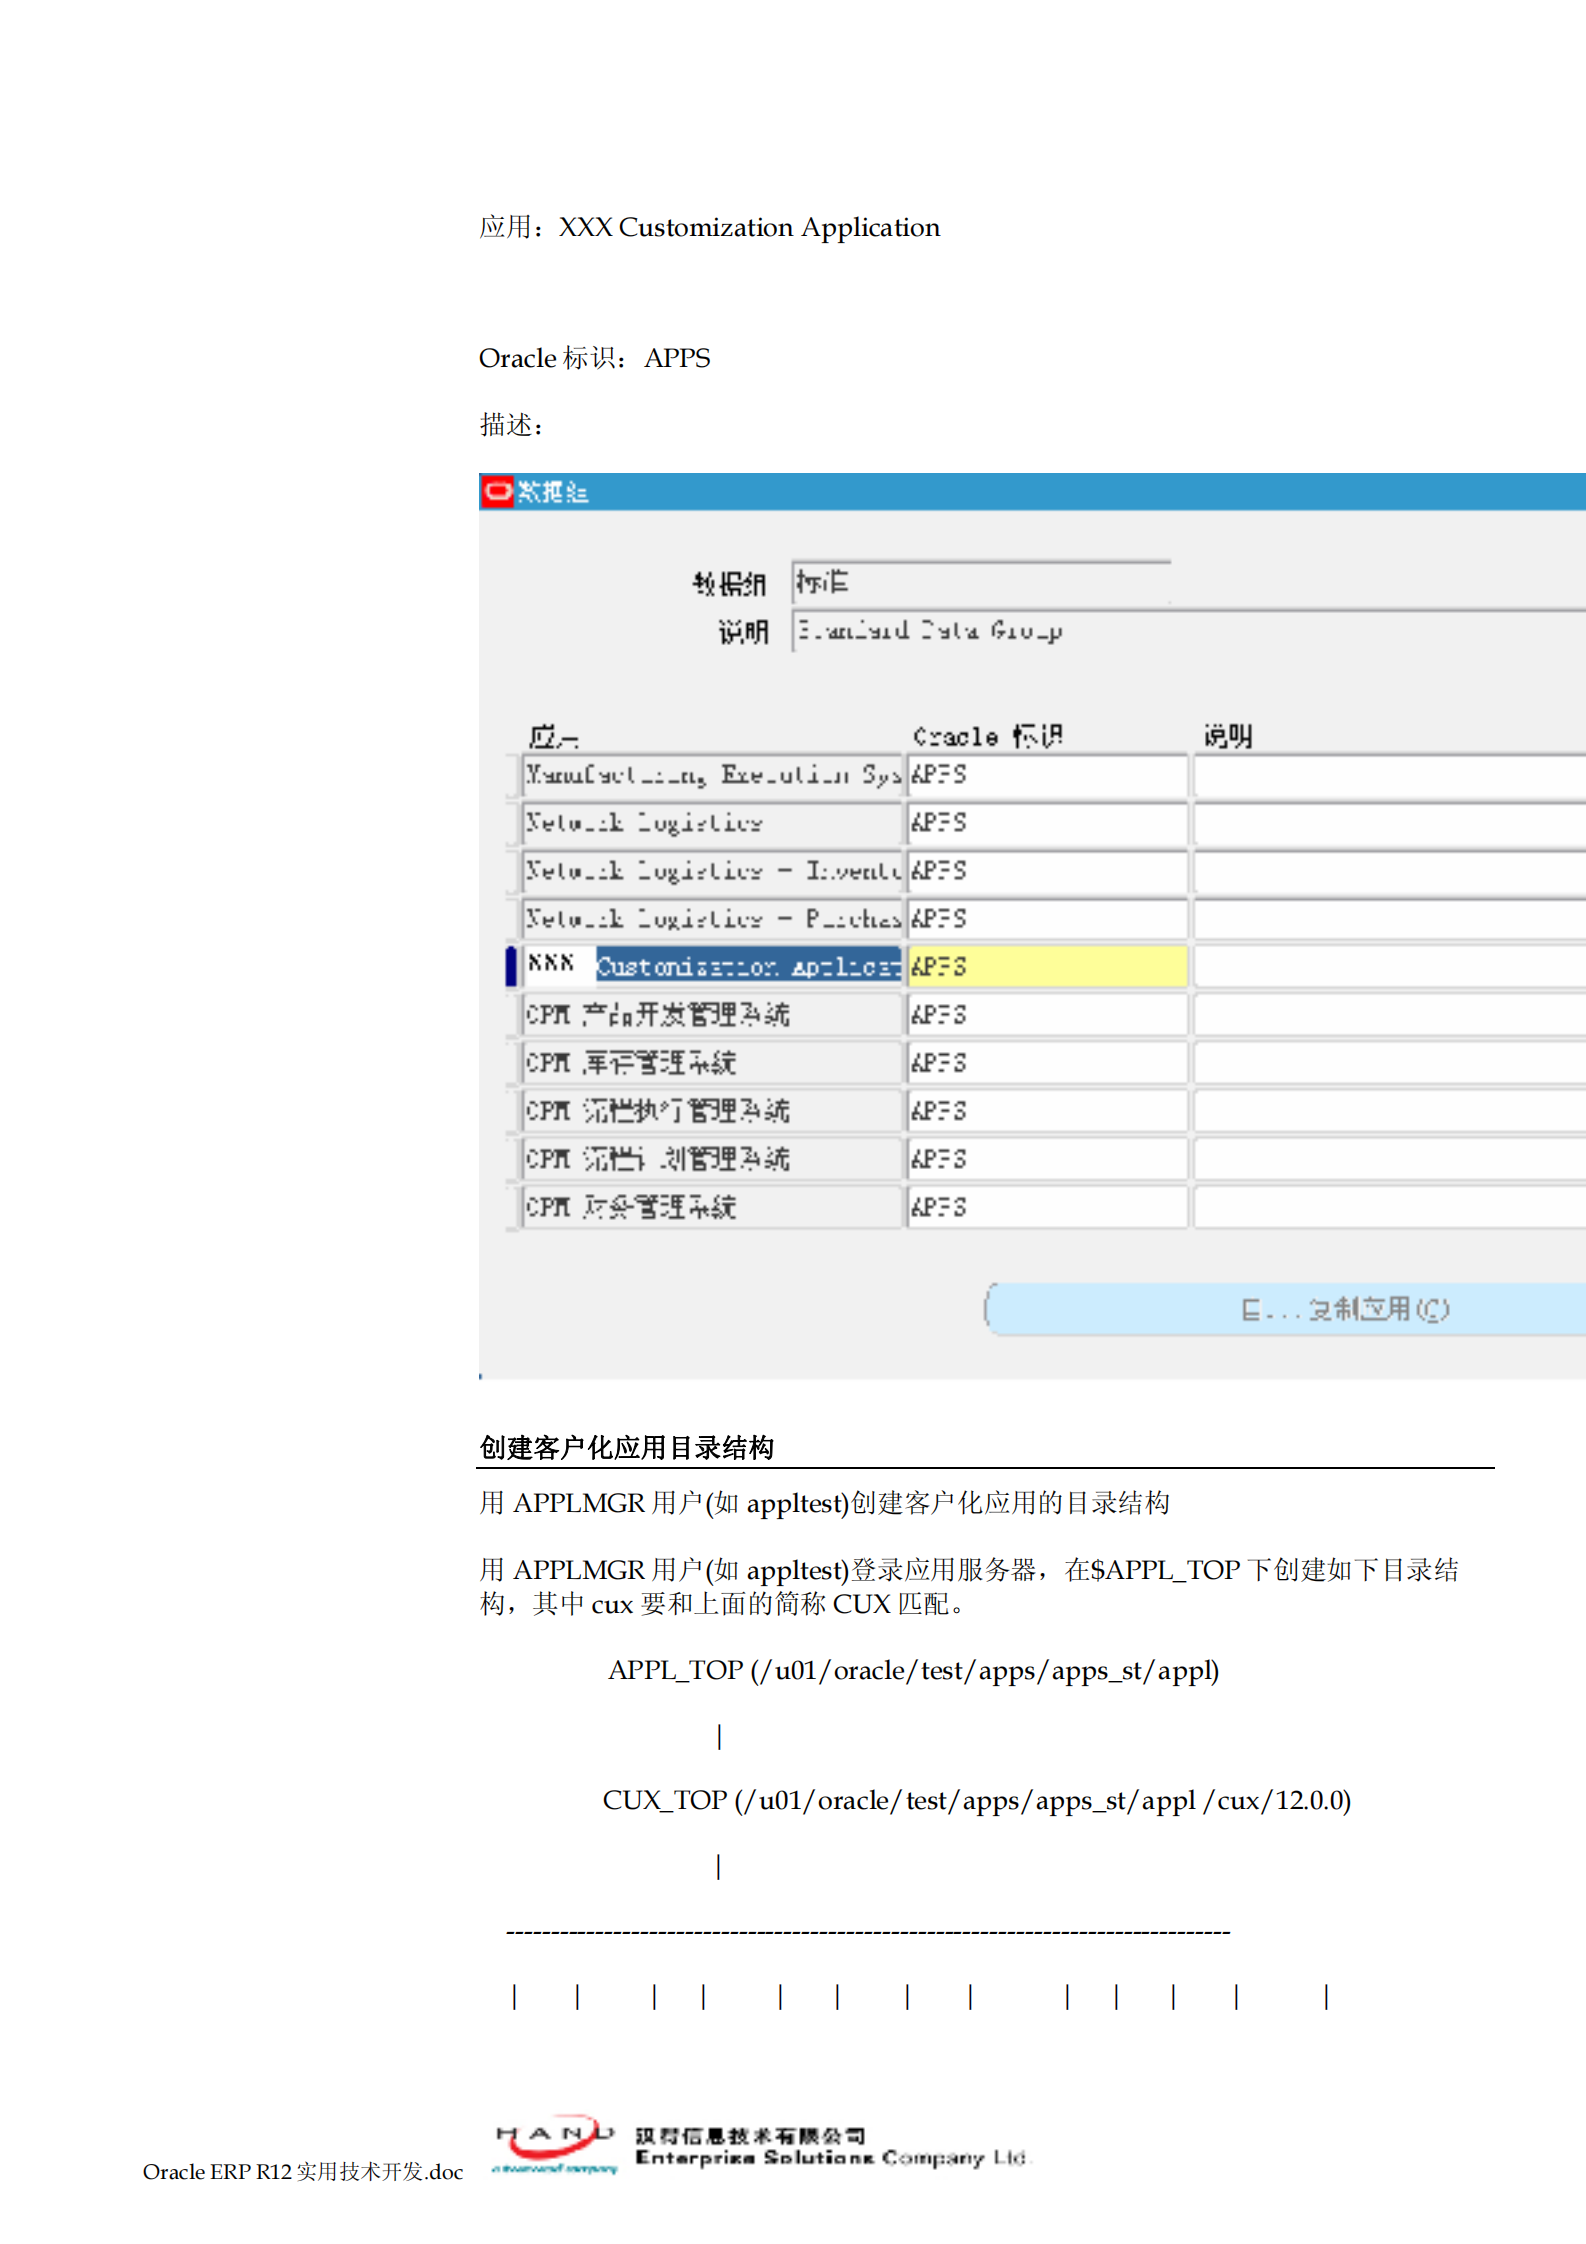Select the Network Logistics - Inventory application cell
This screenshot has height=2244, width=1586.
click(712, 871)
